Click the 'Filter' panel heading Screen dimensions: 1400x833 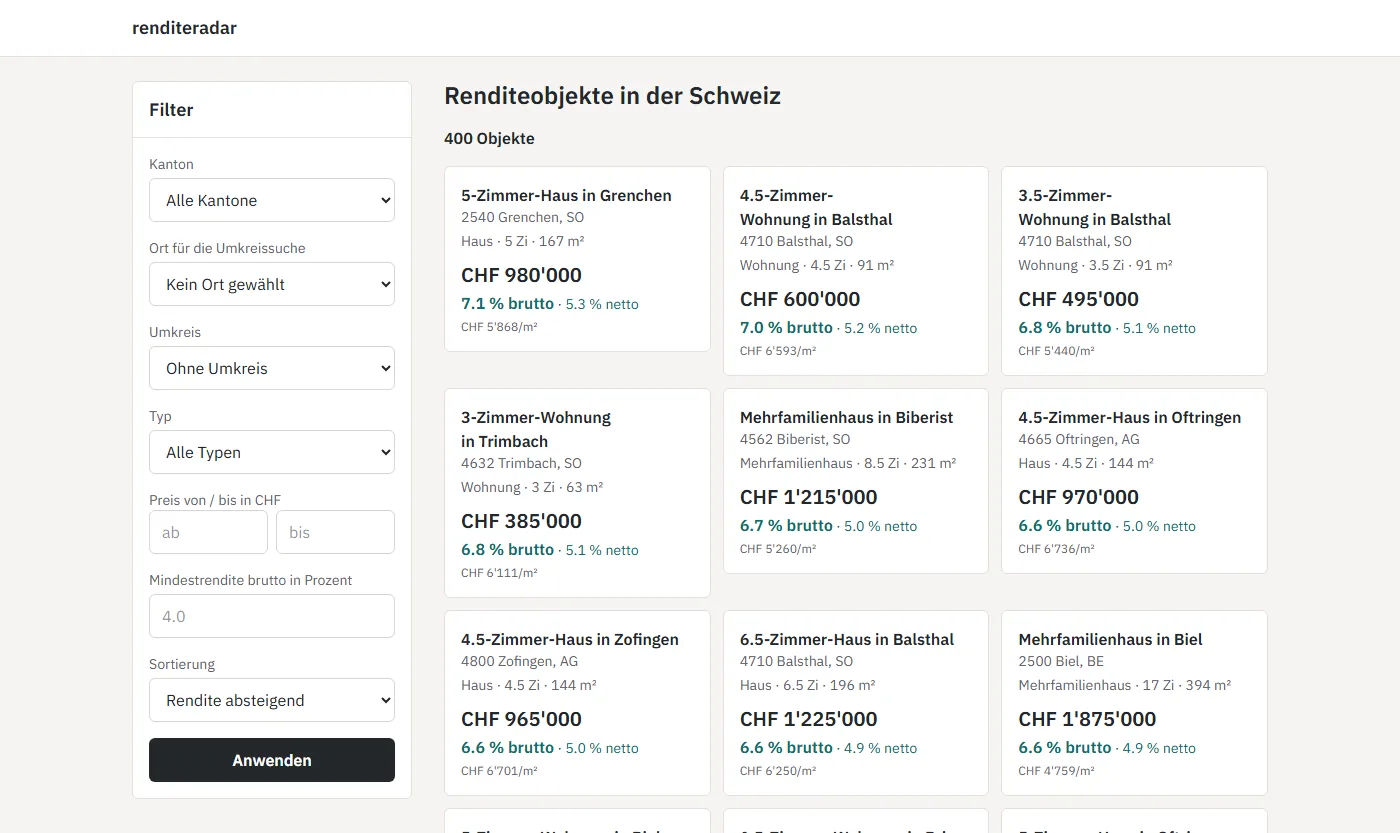[x=171, y=110]
